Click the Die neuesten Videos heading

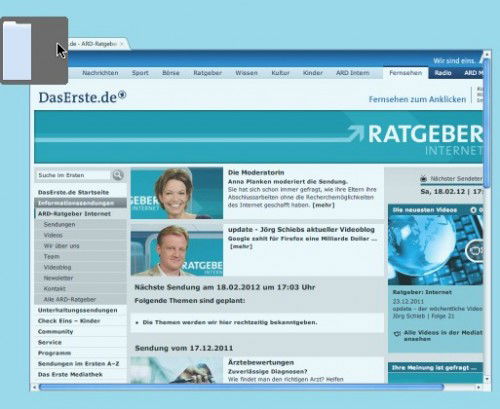click(x=425, y=210)
